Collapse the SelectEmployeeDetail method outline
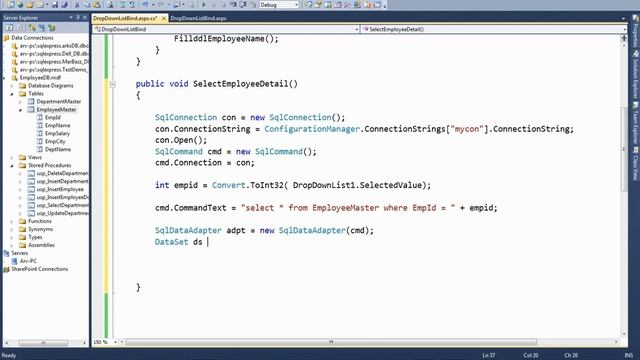 point(112,84)
